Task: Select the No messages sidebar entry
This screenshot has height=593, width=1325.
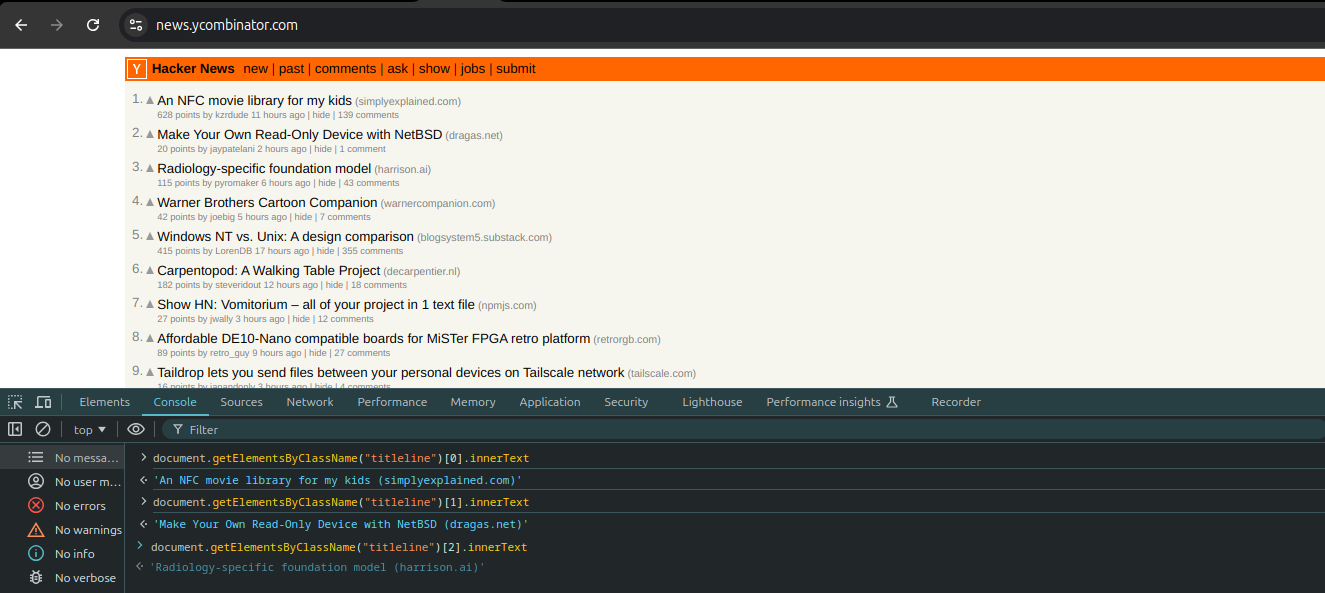Action: pos(62,457)
